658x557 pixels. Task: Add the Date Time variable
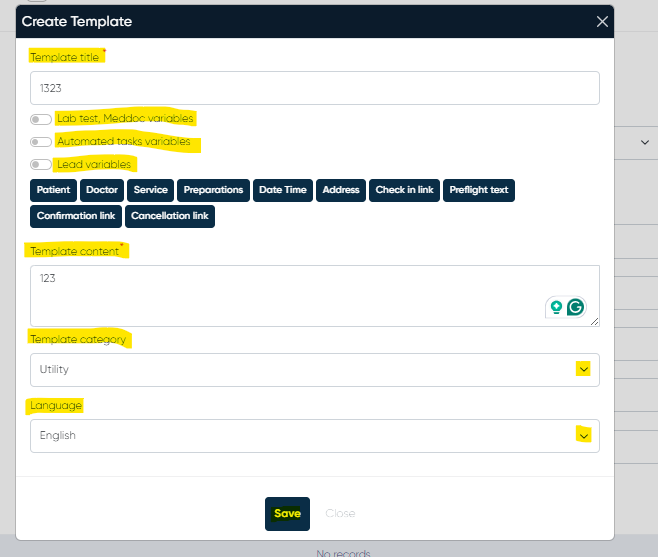[x=283, y=190]
